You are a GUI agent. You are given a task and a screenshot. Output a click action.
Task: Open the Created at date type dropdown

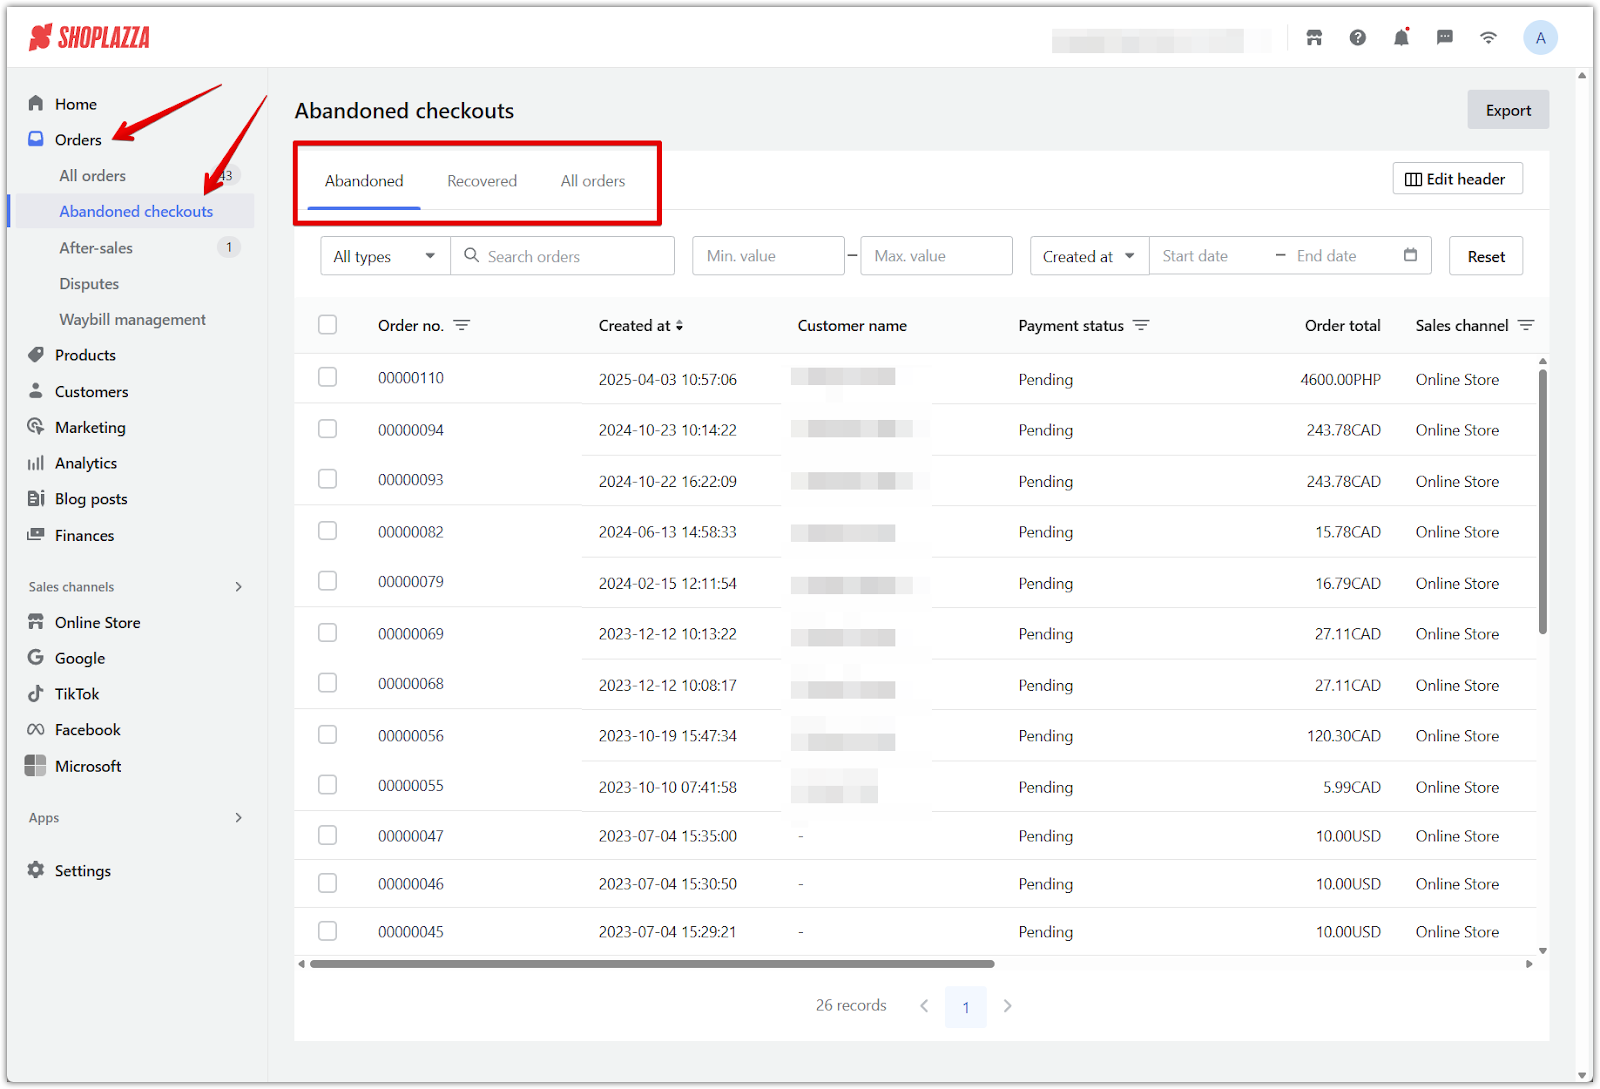click(1090, 256)
